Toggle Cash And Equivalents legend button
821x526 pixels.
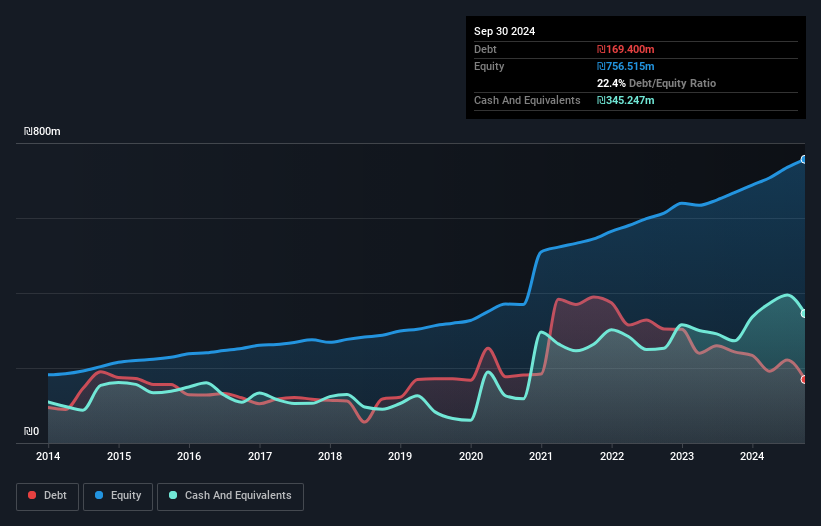click(x=230, y=496)
